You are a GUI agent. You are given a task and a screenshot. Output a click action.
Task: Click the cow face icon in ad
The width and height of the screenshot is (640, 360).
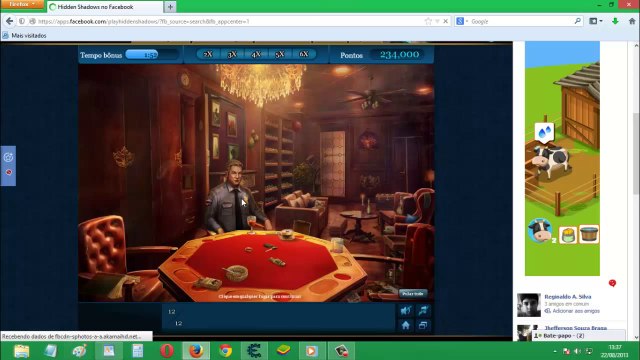[x=540, y=231]
